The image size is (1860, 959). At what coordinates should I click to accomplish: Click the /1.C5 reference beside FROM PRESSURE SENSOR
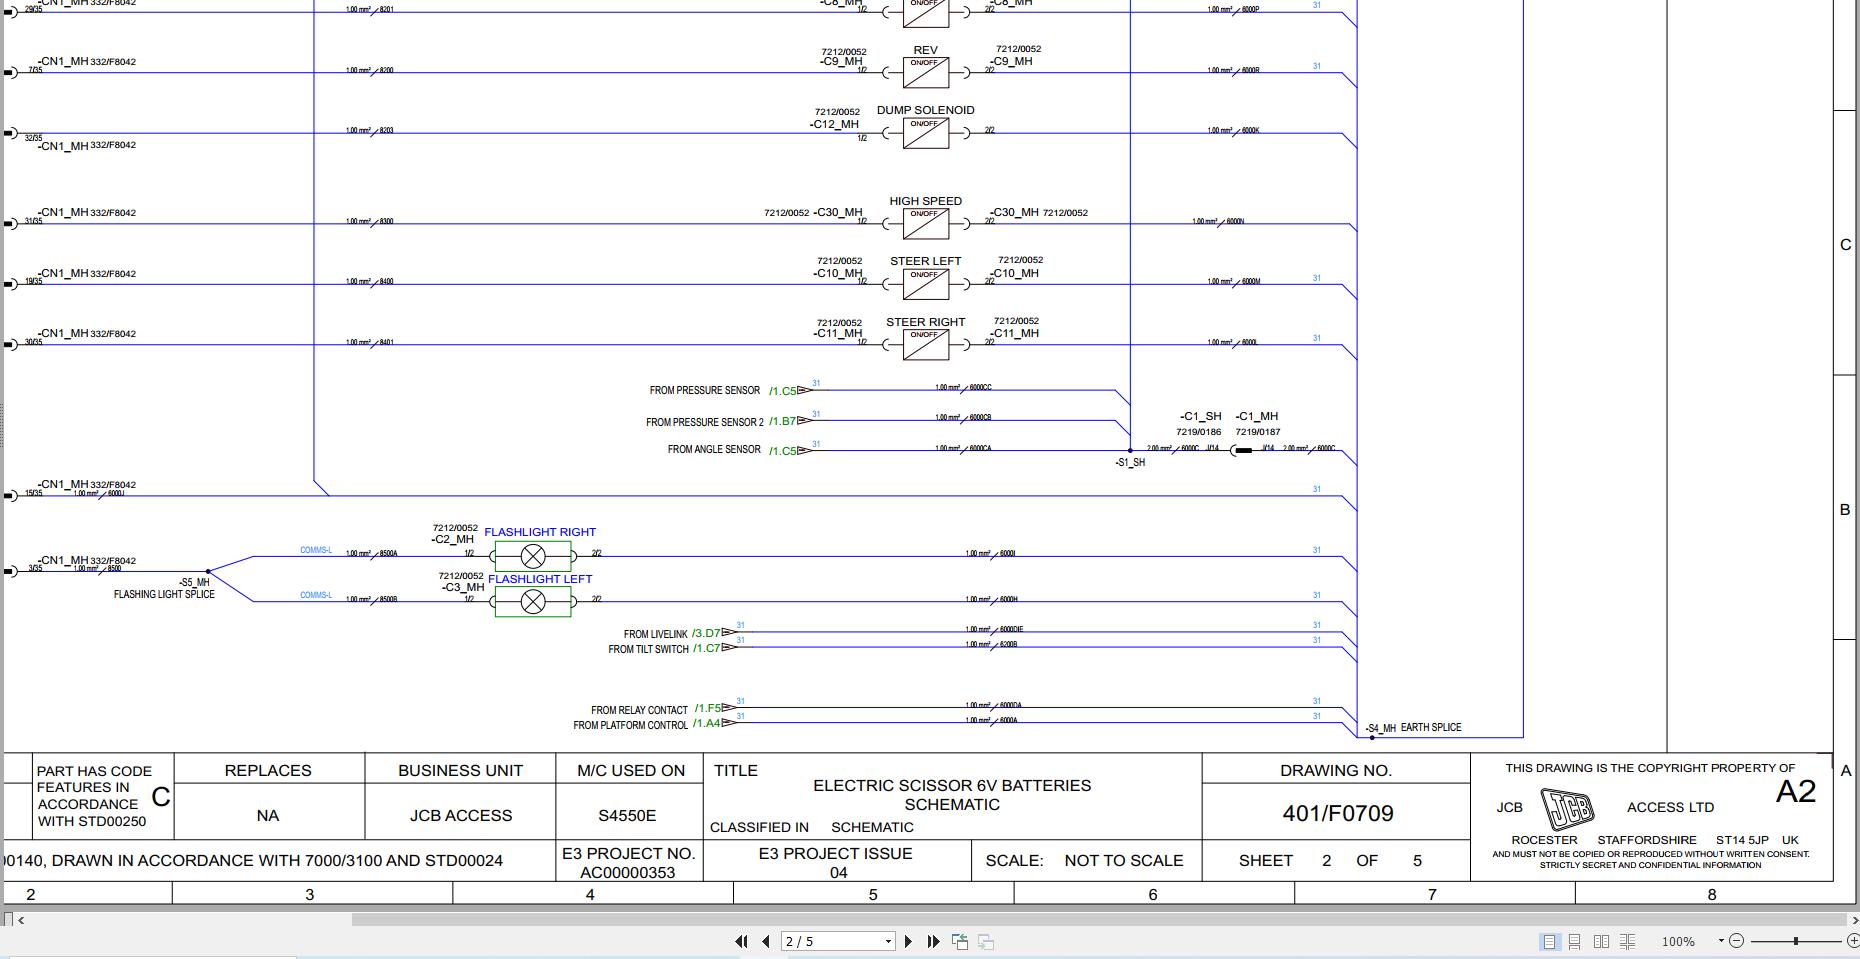pos(782,391)
